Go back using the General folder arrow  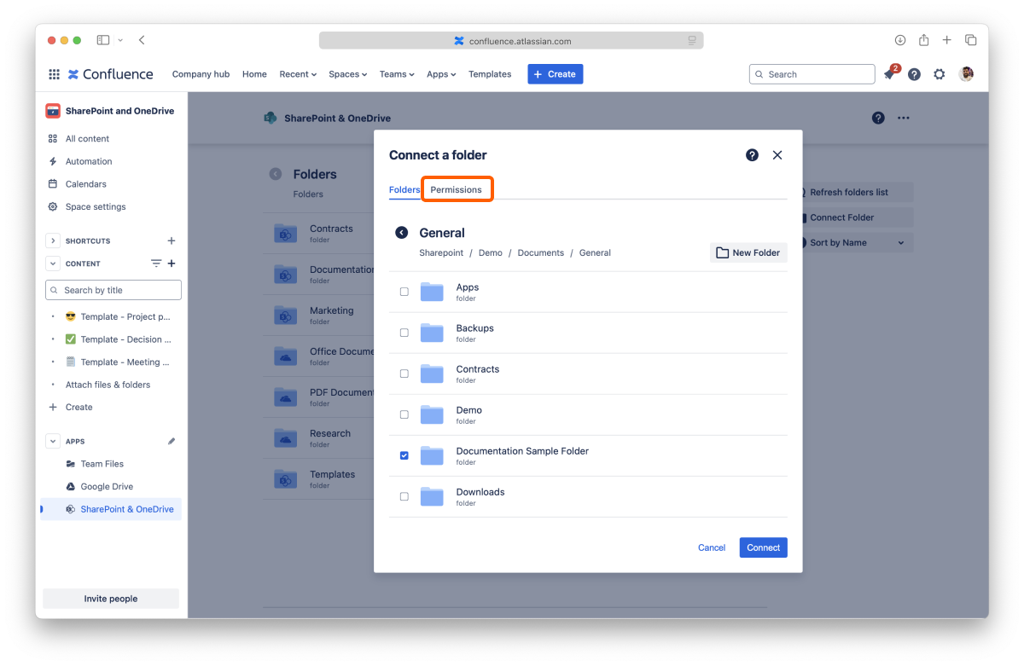tap(401, 233)
